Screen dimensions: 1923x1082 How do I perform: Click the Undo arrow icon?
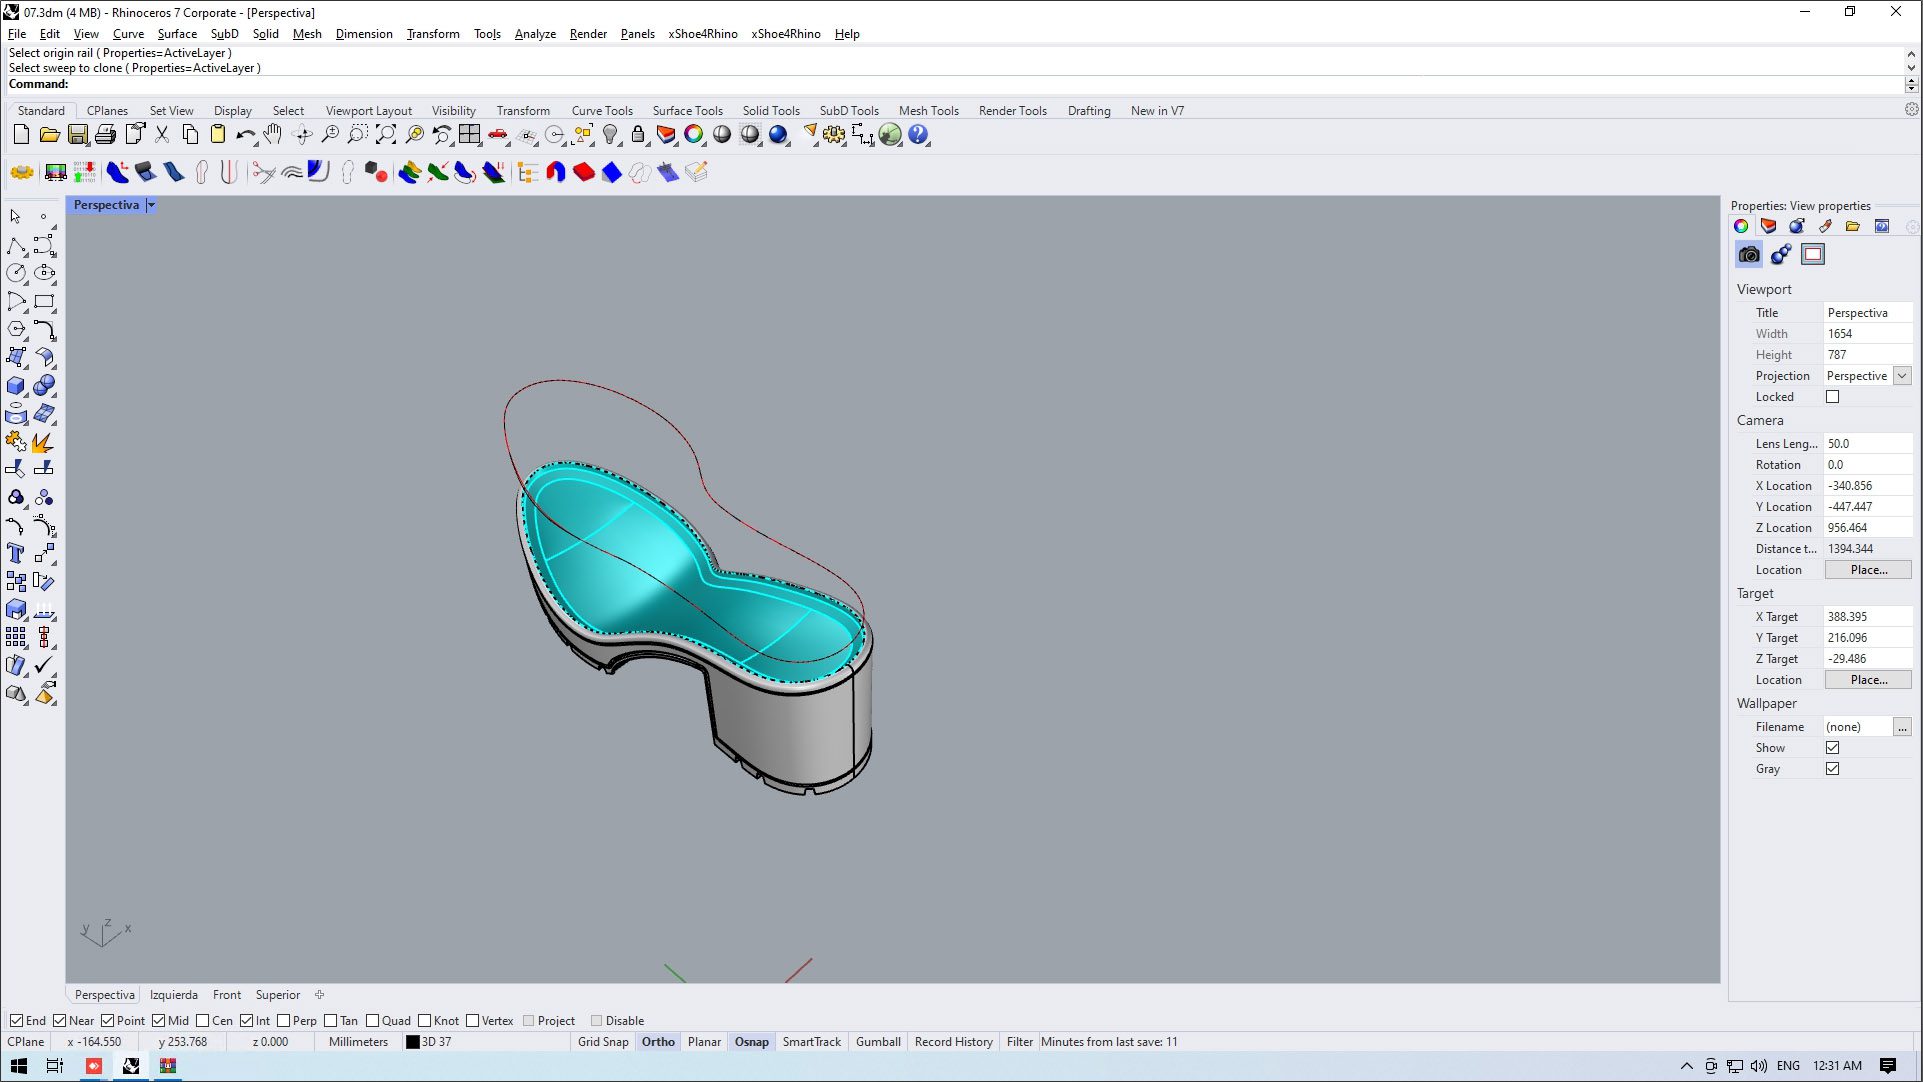pos(244,135)
